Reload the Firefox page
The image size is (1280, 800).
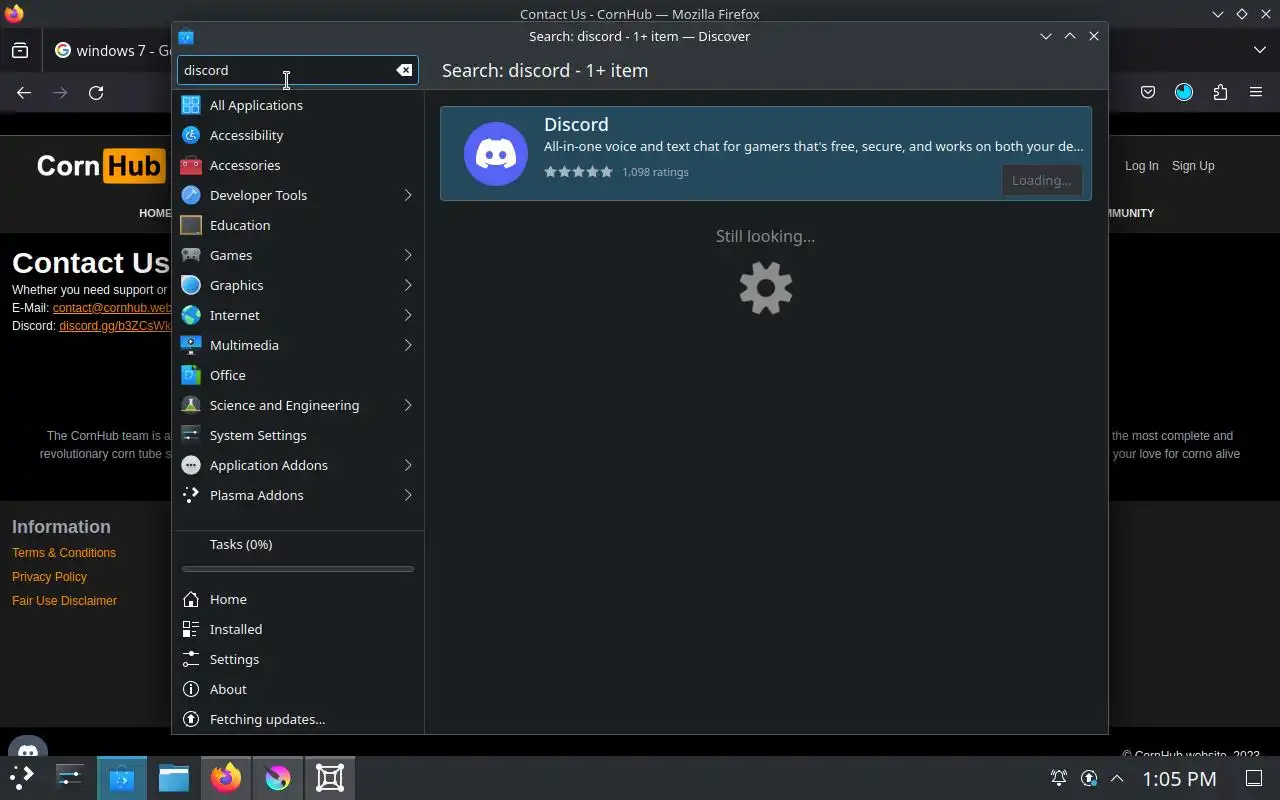[x=96, y=92]
